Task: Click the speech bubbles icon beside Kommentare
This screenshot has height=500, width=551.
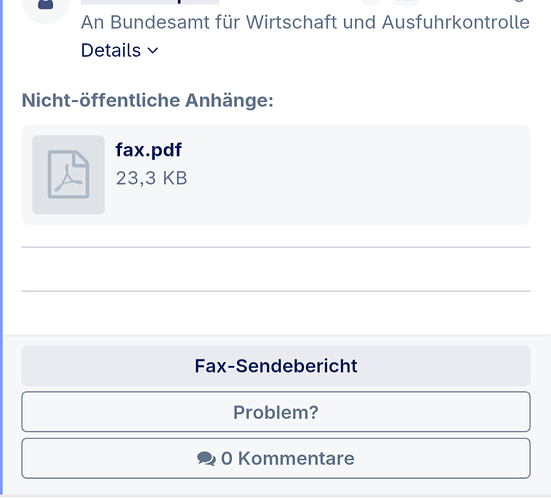Action: coord(206,459)
